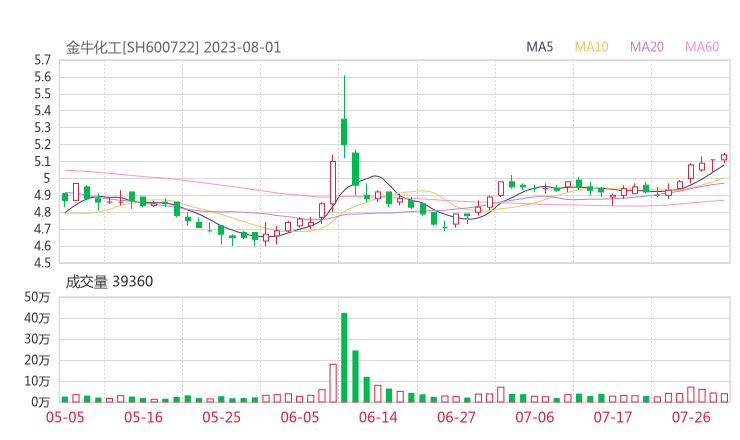Click the 06-14 date axis label
The image size is (740, 440).
coord(378,417)
